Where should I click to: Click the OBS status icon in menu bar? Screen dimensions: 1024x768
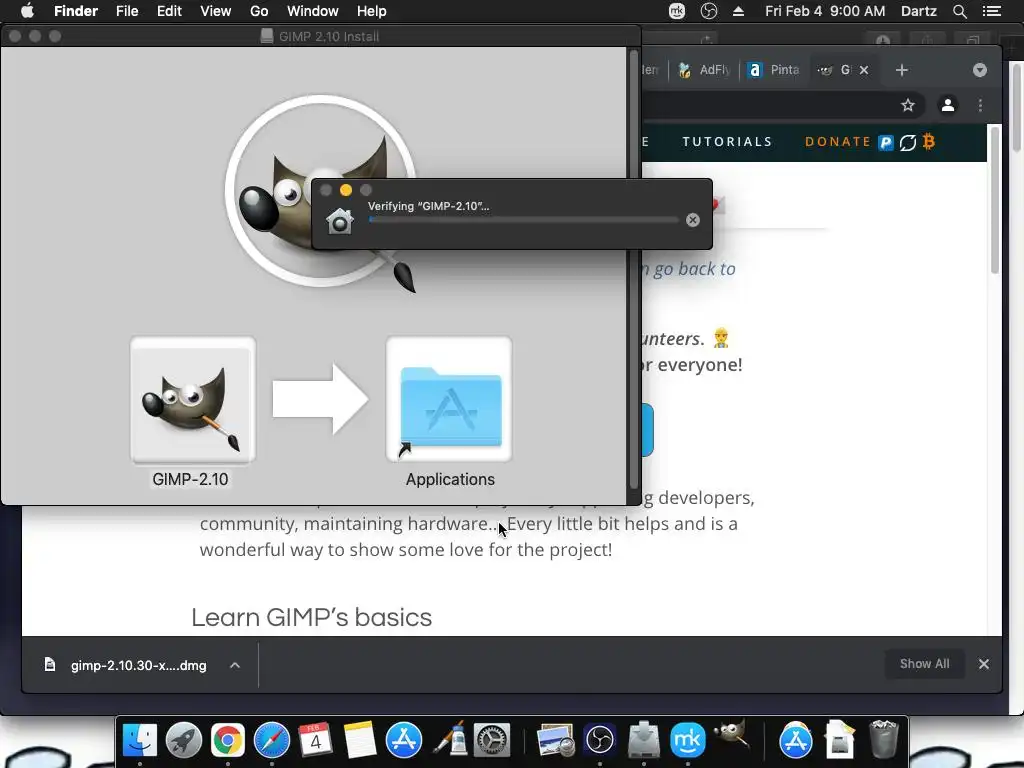click(x=709, y=11)
